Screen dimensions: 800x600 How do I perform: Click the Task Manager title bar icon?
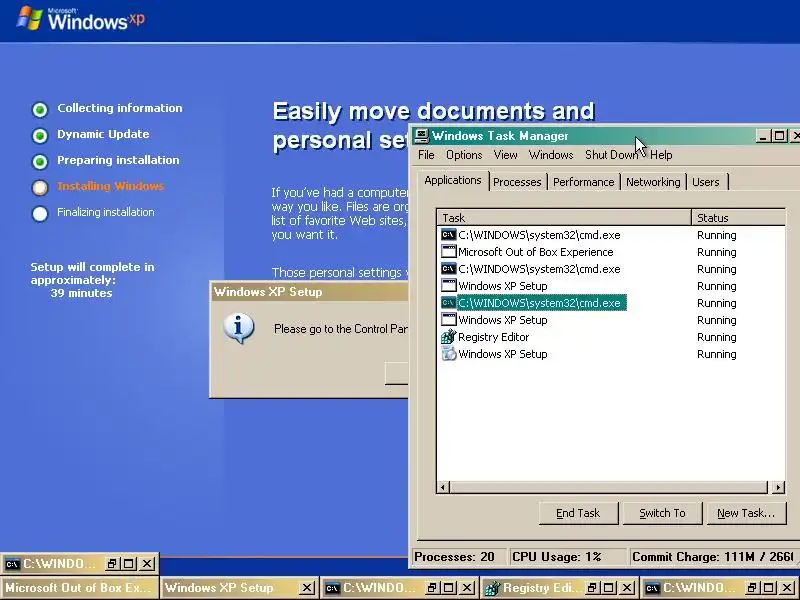point(422,136)
